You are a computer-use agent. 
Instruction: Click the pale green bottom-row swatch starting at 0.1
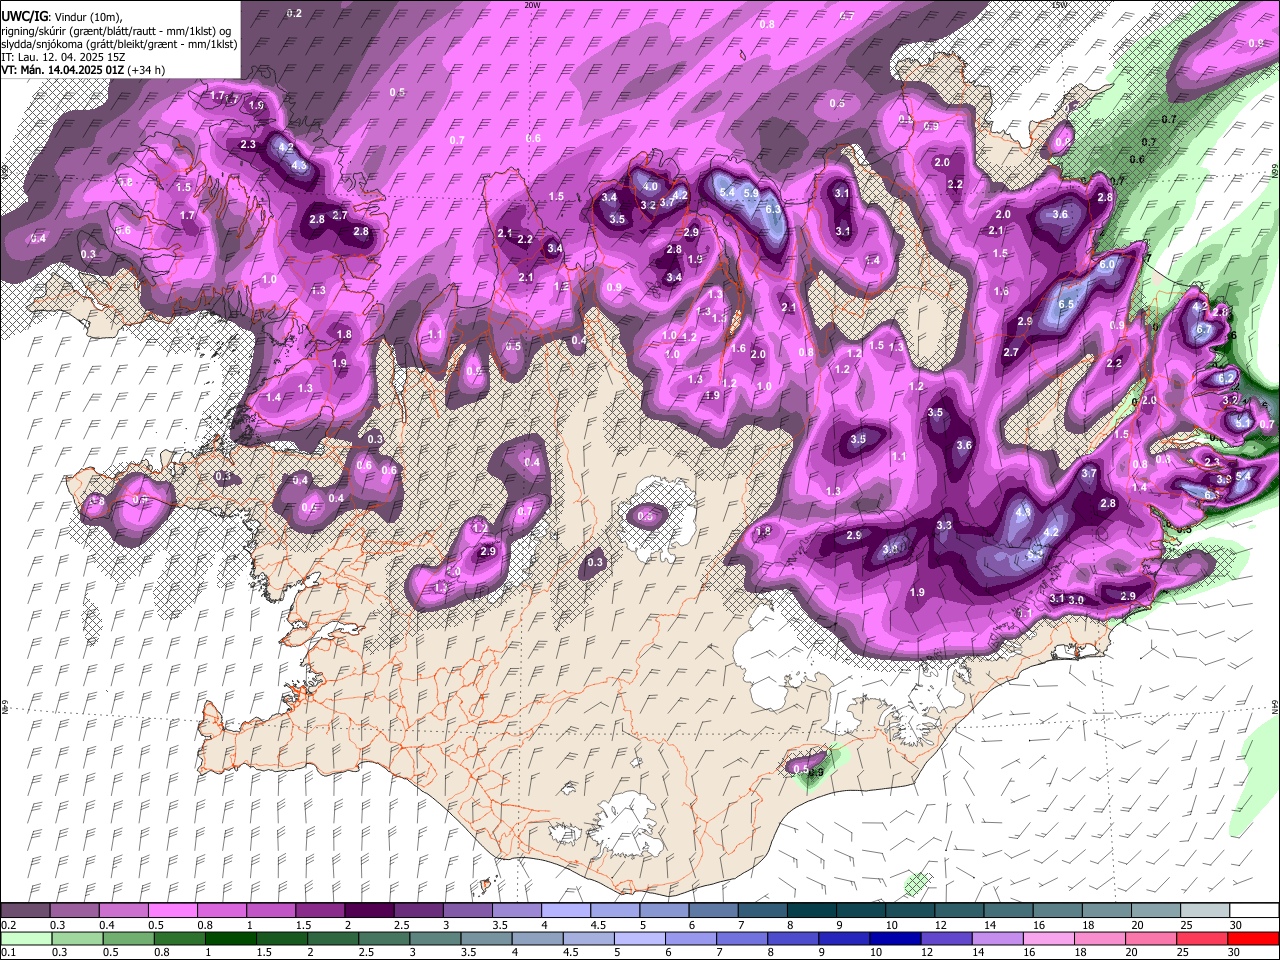26,938
